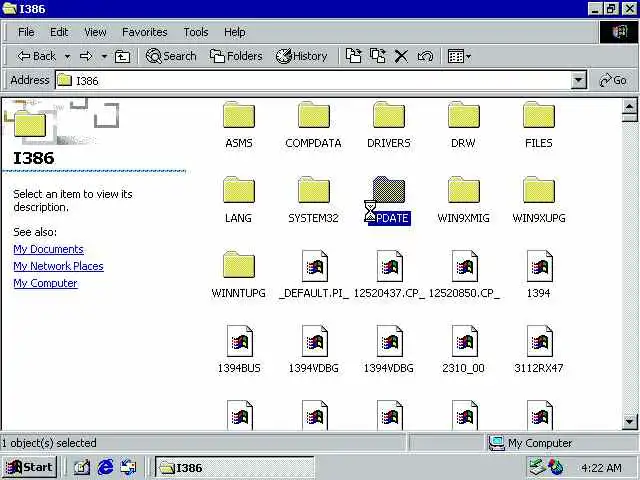Click the highlighted UPDATE folder
This screenshot has width=640, height=480.
389,200
